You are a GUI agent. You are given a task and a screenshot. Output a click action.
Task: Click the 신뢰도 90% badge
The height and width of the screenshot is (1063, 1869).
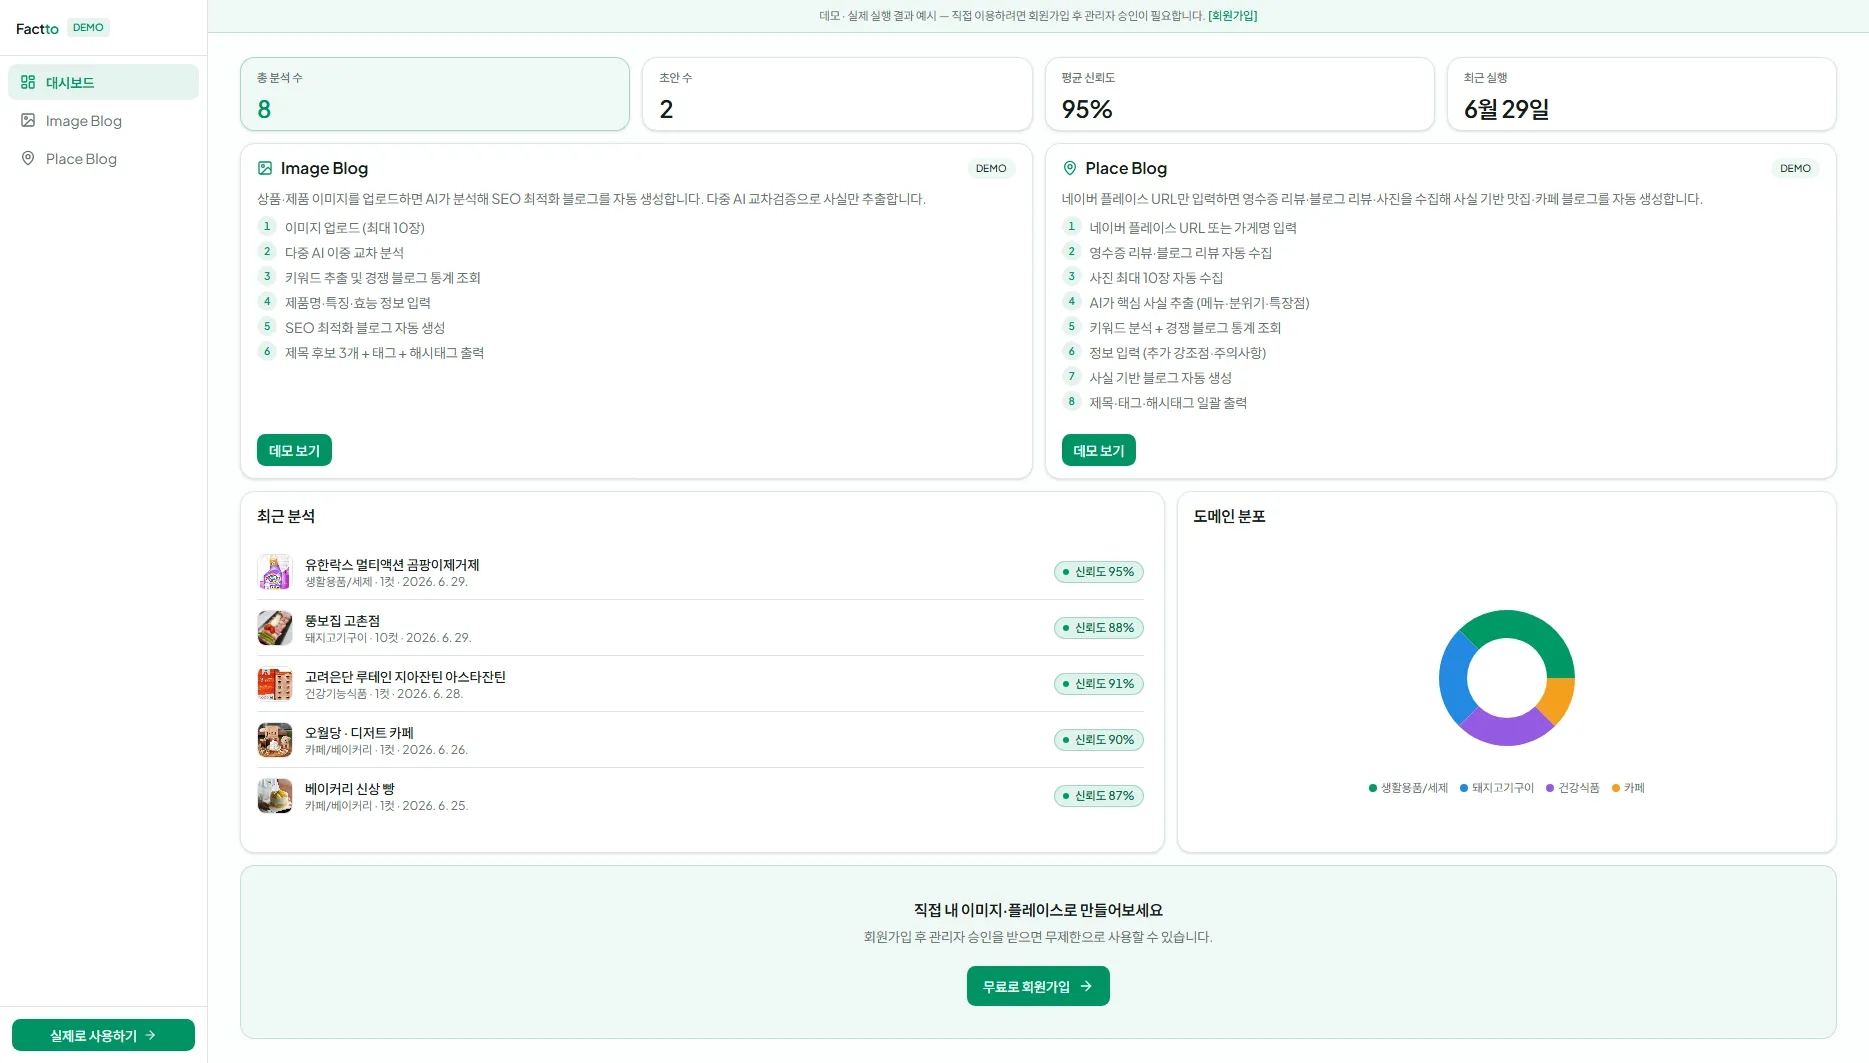1098,740
